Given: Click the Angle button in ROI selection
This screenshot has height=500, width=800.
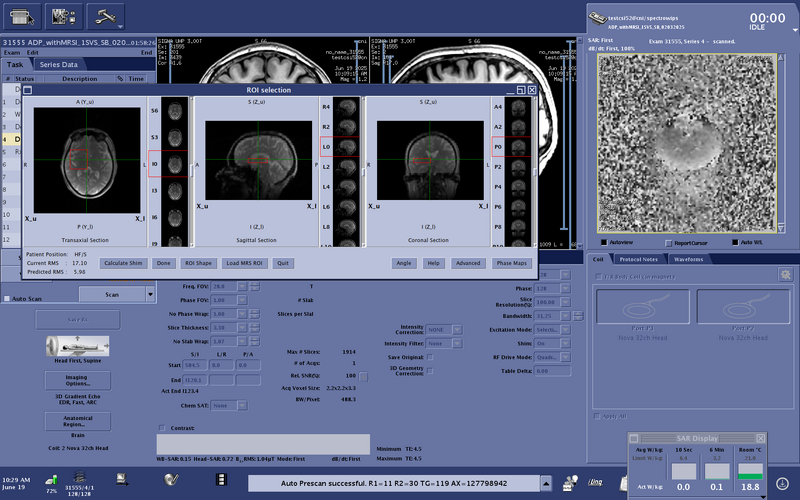Looking at the screenshot, I should 404,263.
